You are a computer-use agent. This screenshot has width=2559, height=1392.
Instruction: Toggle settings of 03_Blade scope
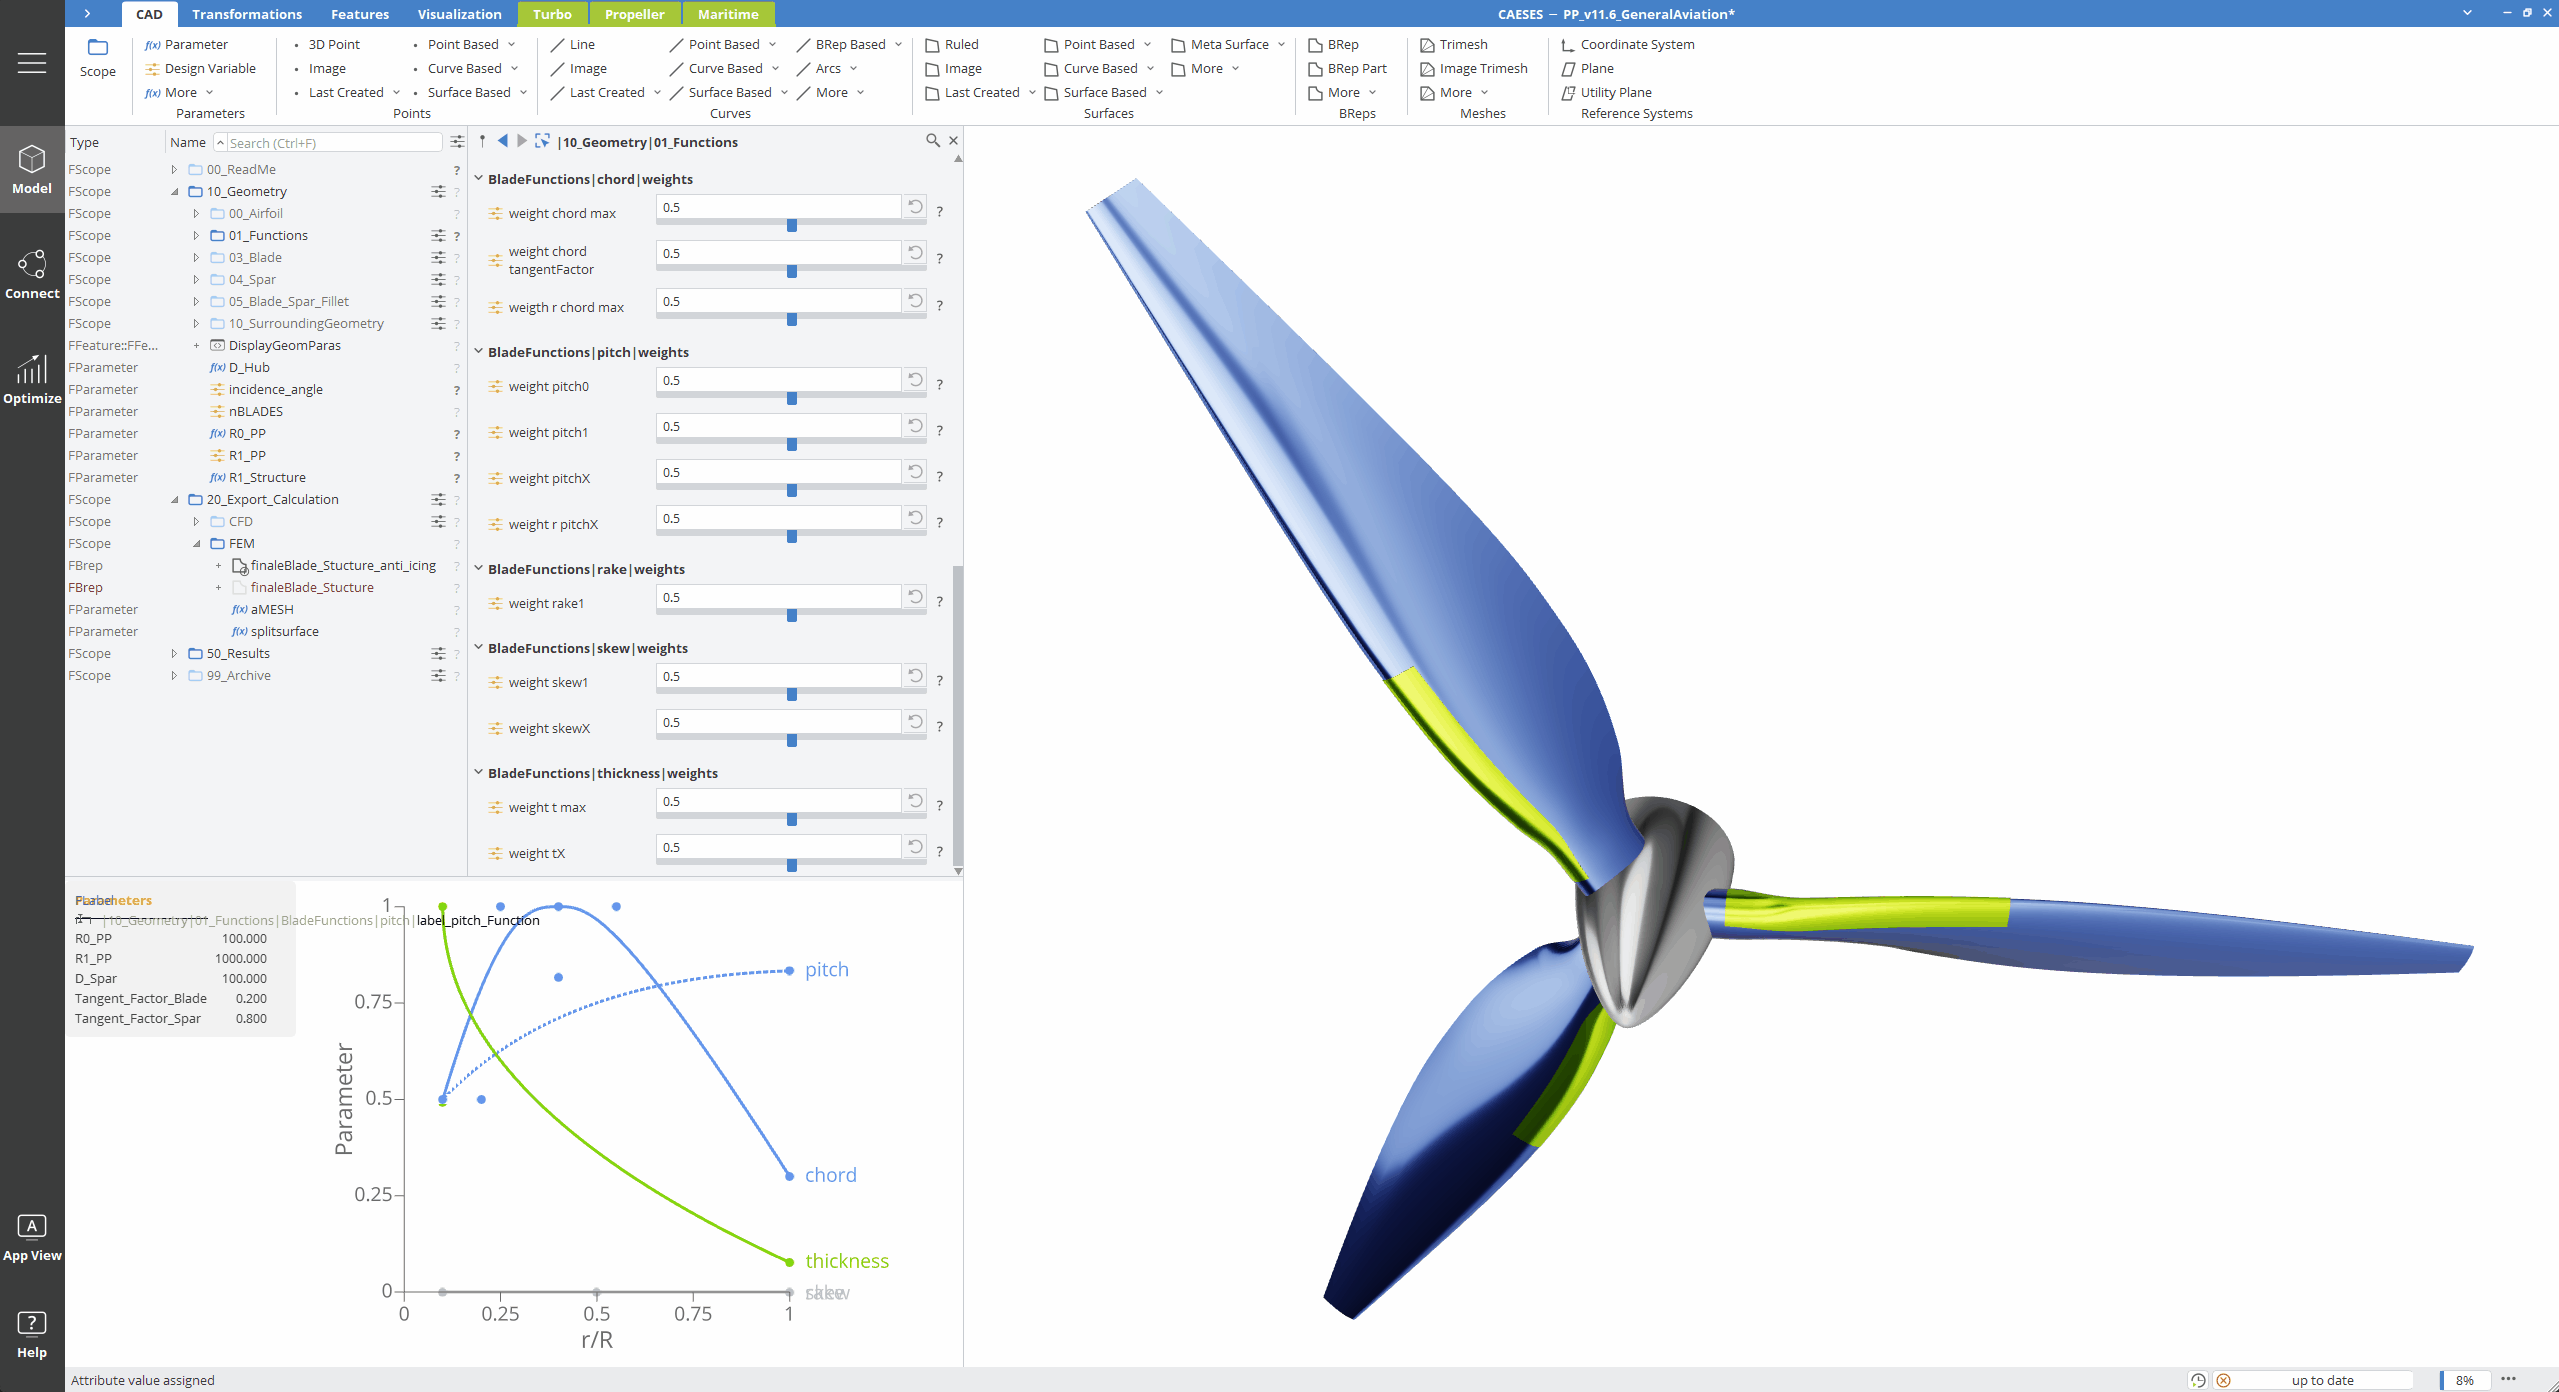[438, 257]
